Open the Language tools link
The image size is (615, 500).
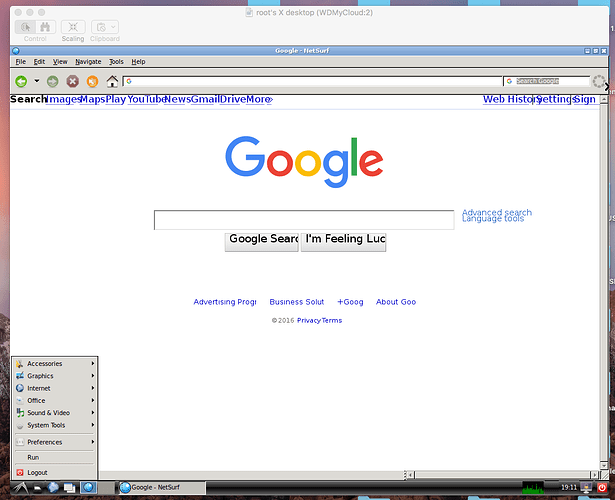pos(493,219)
